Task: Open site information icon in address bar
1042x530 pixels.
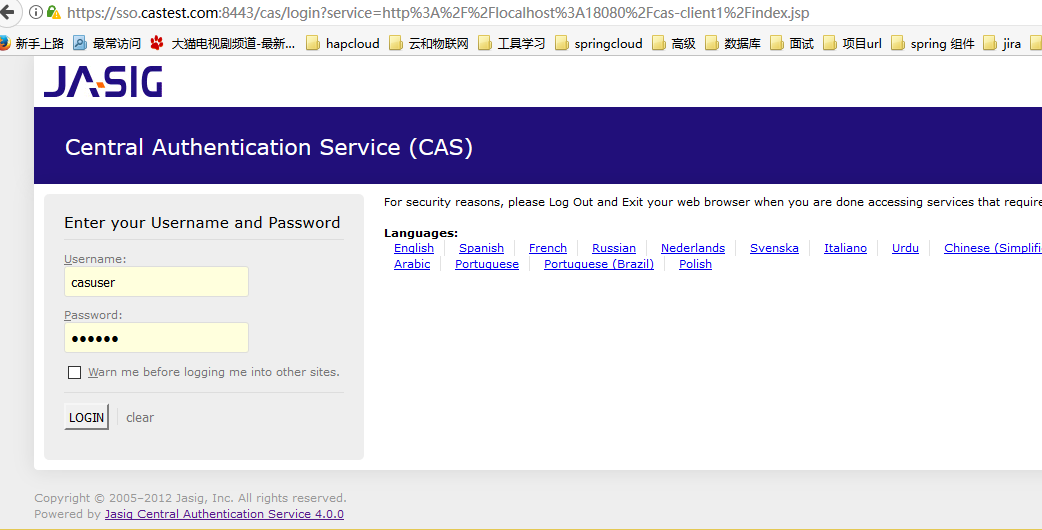Action: [x=36, y=12]
